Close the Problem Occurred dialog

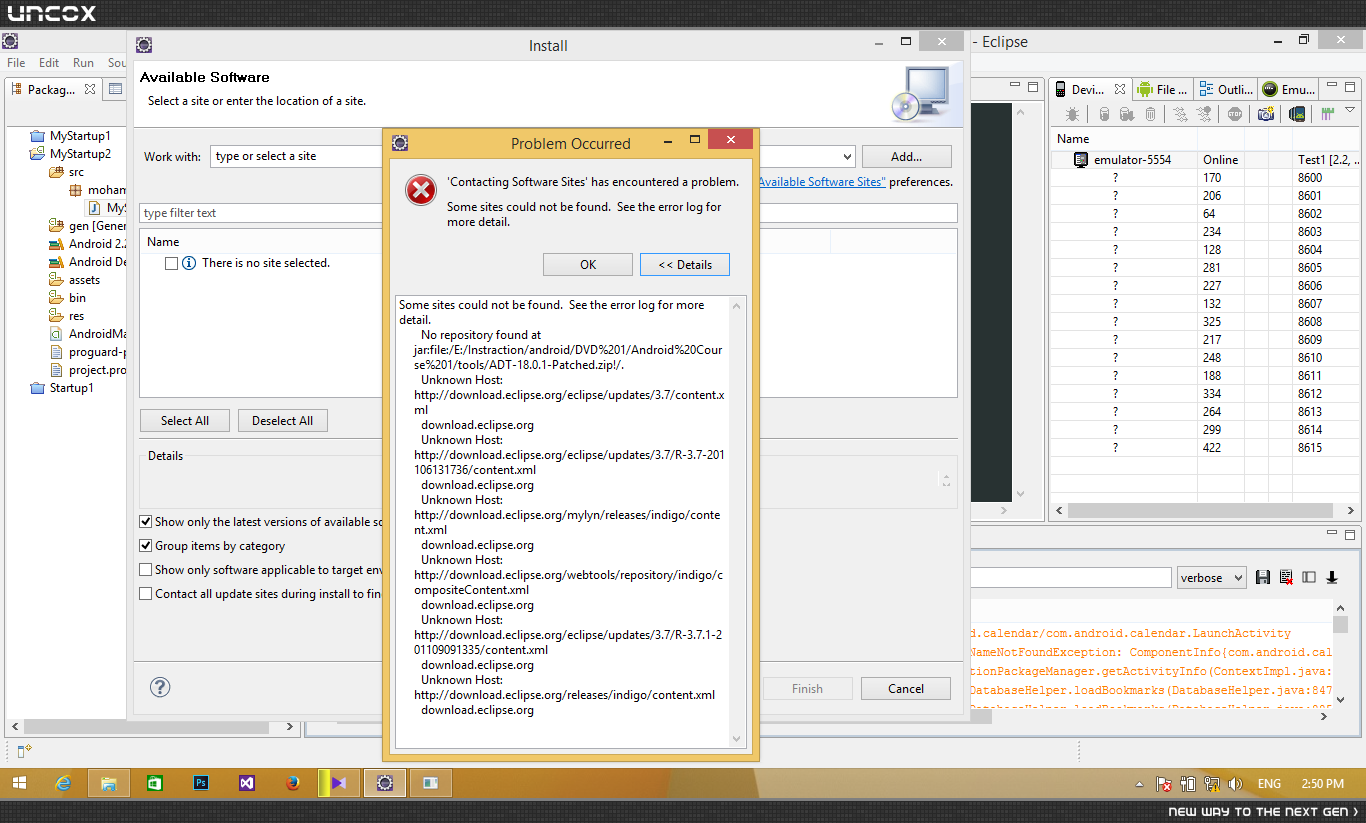(731, 139)
